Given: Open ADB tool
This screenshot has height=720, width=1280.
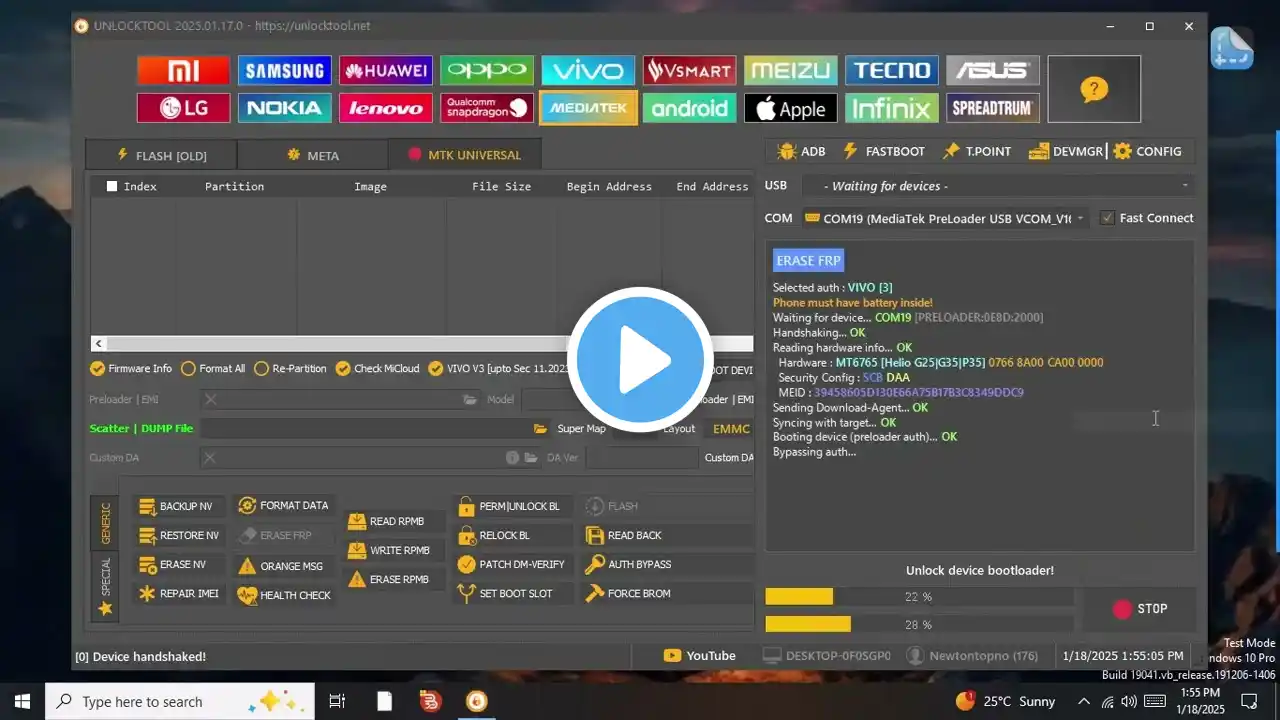Looking at the screenshot, I should 801,151.
